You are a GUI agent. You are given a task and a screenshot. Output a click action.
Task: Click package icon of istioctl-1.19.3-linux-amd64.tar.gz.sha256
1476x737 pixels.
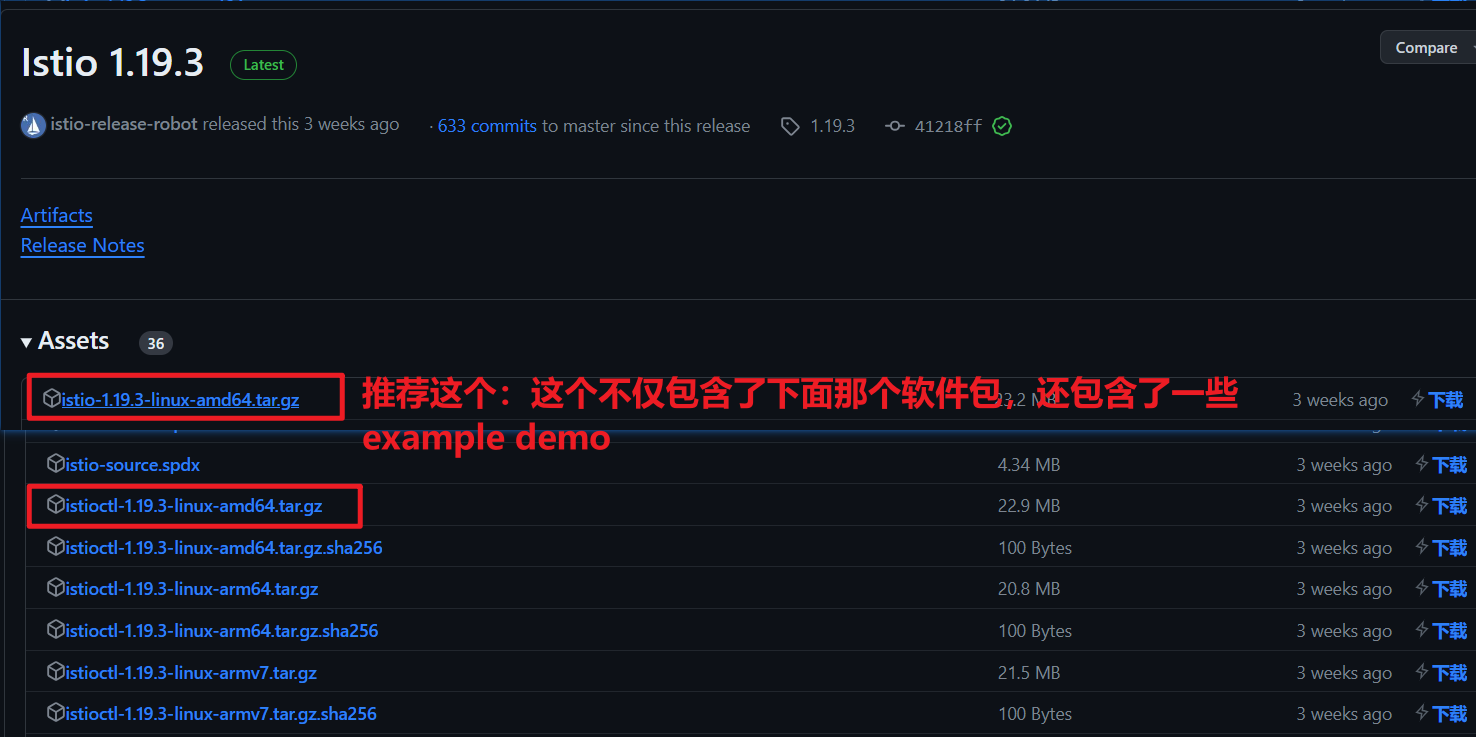[56, 547]
